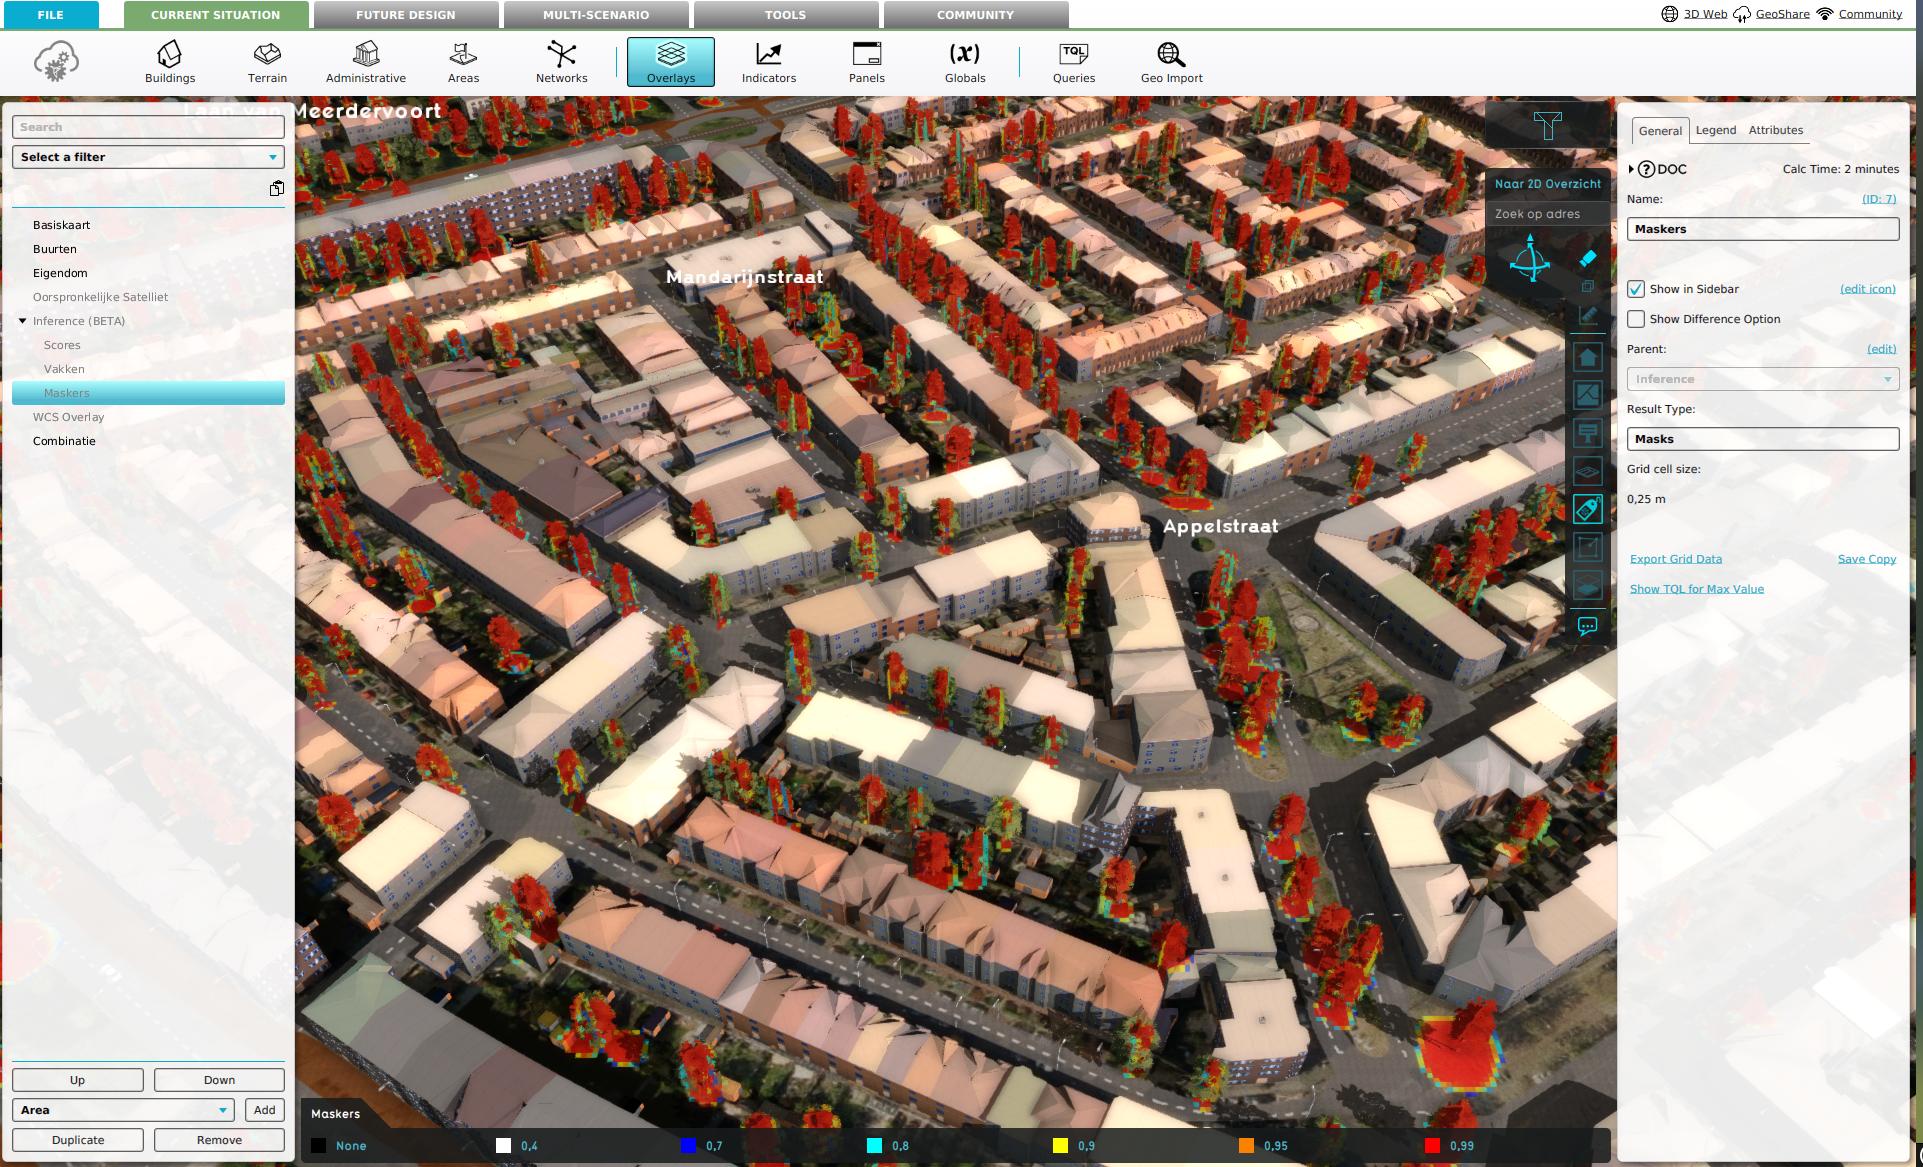Click the camera navigation compass icon
This screenshot has height=1167, width=1923.
click(1529, 260)
